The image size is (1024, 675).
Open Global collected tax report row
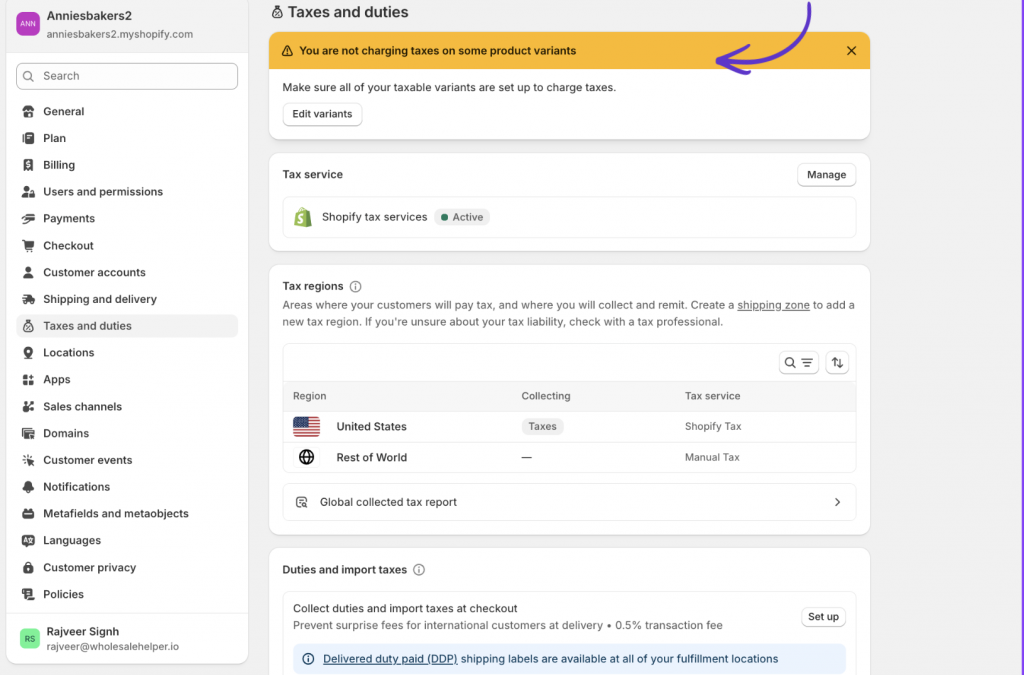569,502
